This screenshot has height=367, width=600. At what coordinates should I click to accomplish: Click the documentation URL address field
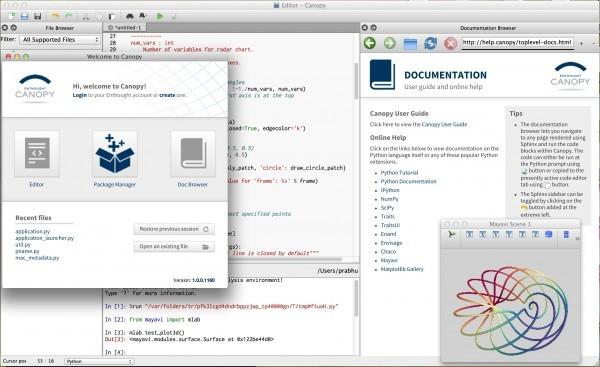pos(517,42)
